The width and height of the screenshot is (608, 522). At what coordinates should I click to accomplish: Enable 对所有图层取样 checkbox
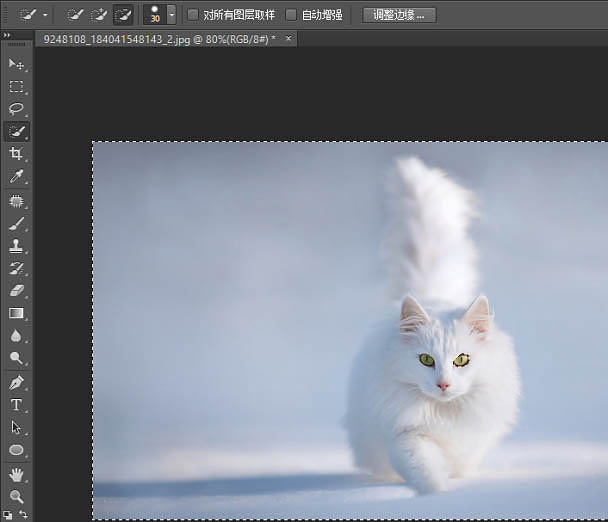(x=193, y=15)
